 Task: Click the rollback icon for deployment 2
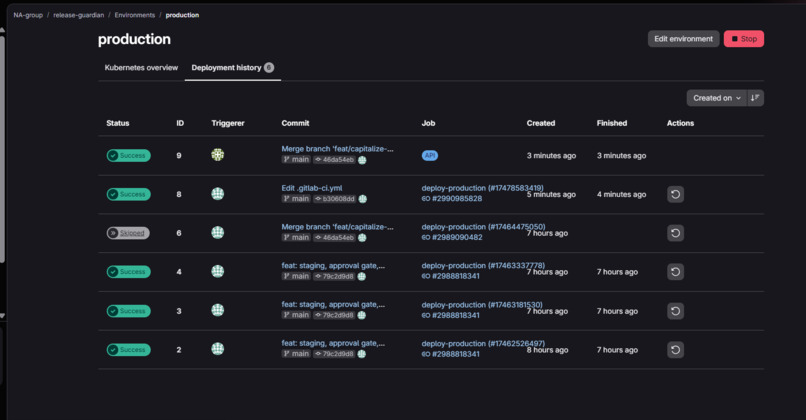tap(675, 350)
